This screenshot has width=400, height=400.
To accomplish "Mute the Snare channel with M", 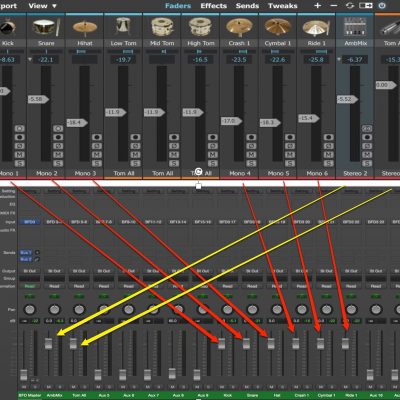I will [58, 155].
